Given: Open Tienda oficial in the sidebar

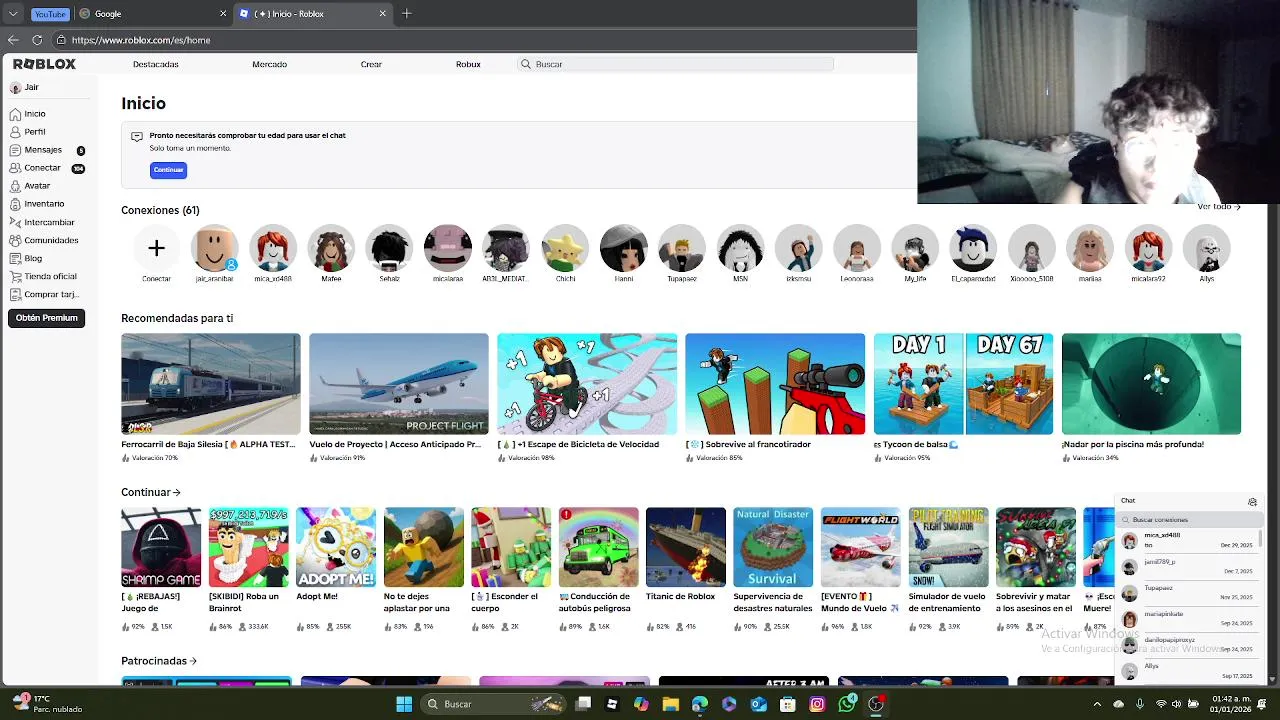Looking at the screenshot, I should pyautogui.click(x=43, y=276).
